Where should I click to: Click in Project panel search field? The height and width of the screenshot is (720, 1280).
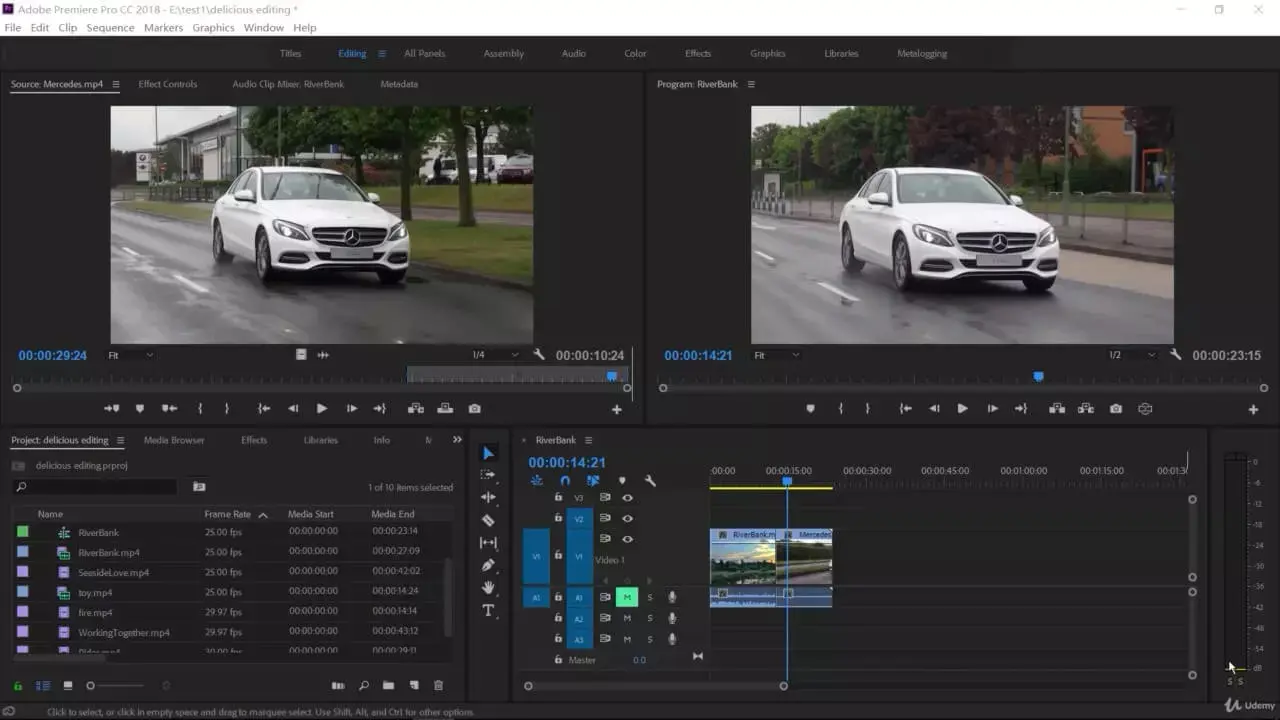pos(95,487)
